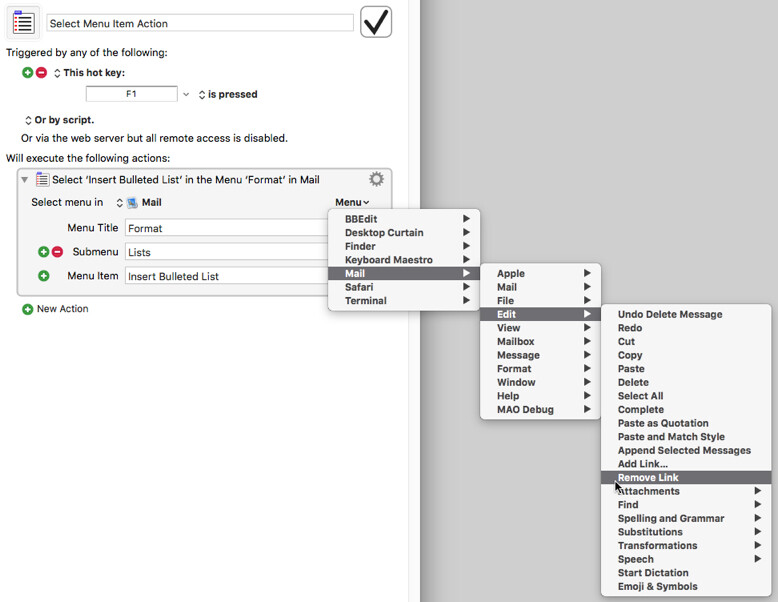This screenshot has width=778, height=602.
Task: Add a submenu level using green plus
Action: pos(44,252)
